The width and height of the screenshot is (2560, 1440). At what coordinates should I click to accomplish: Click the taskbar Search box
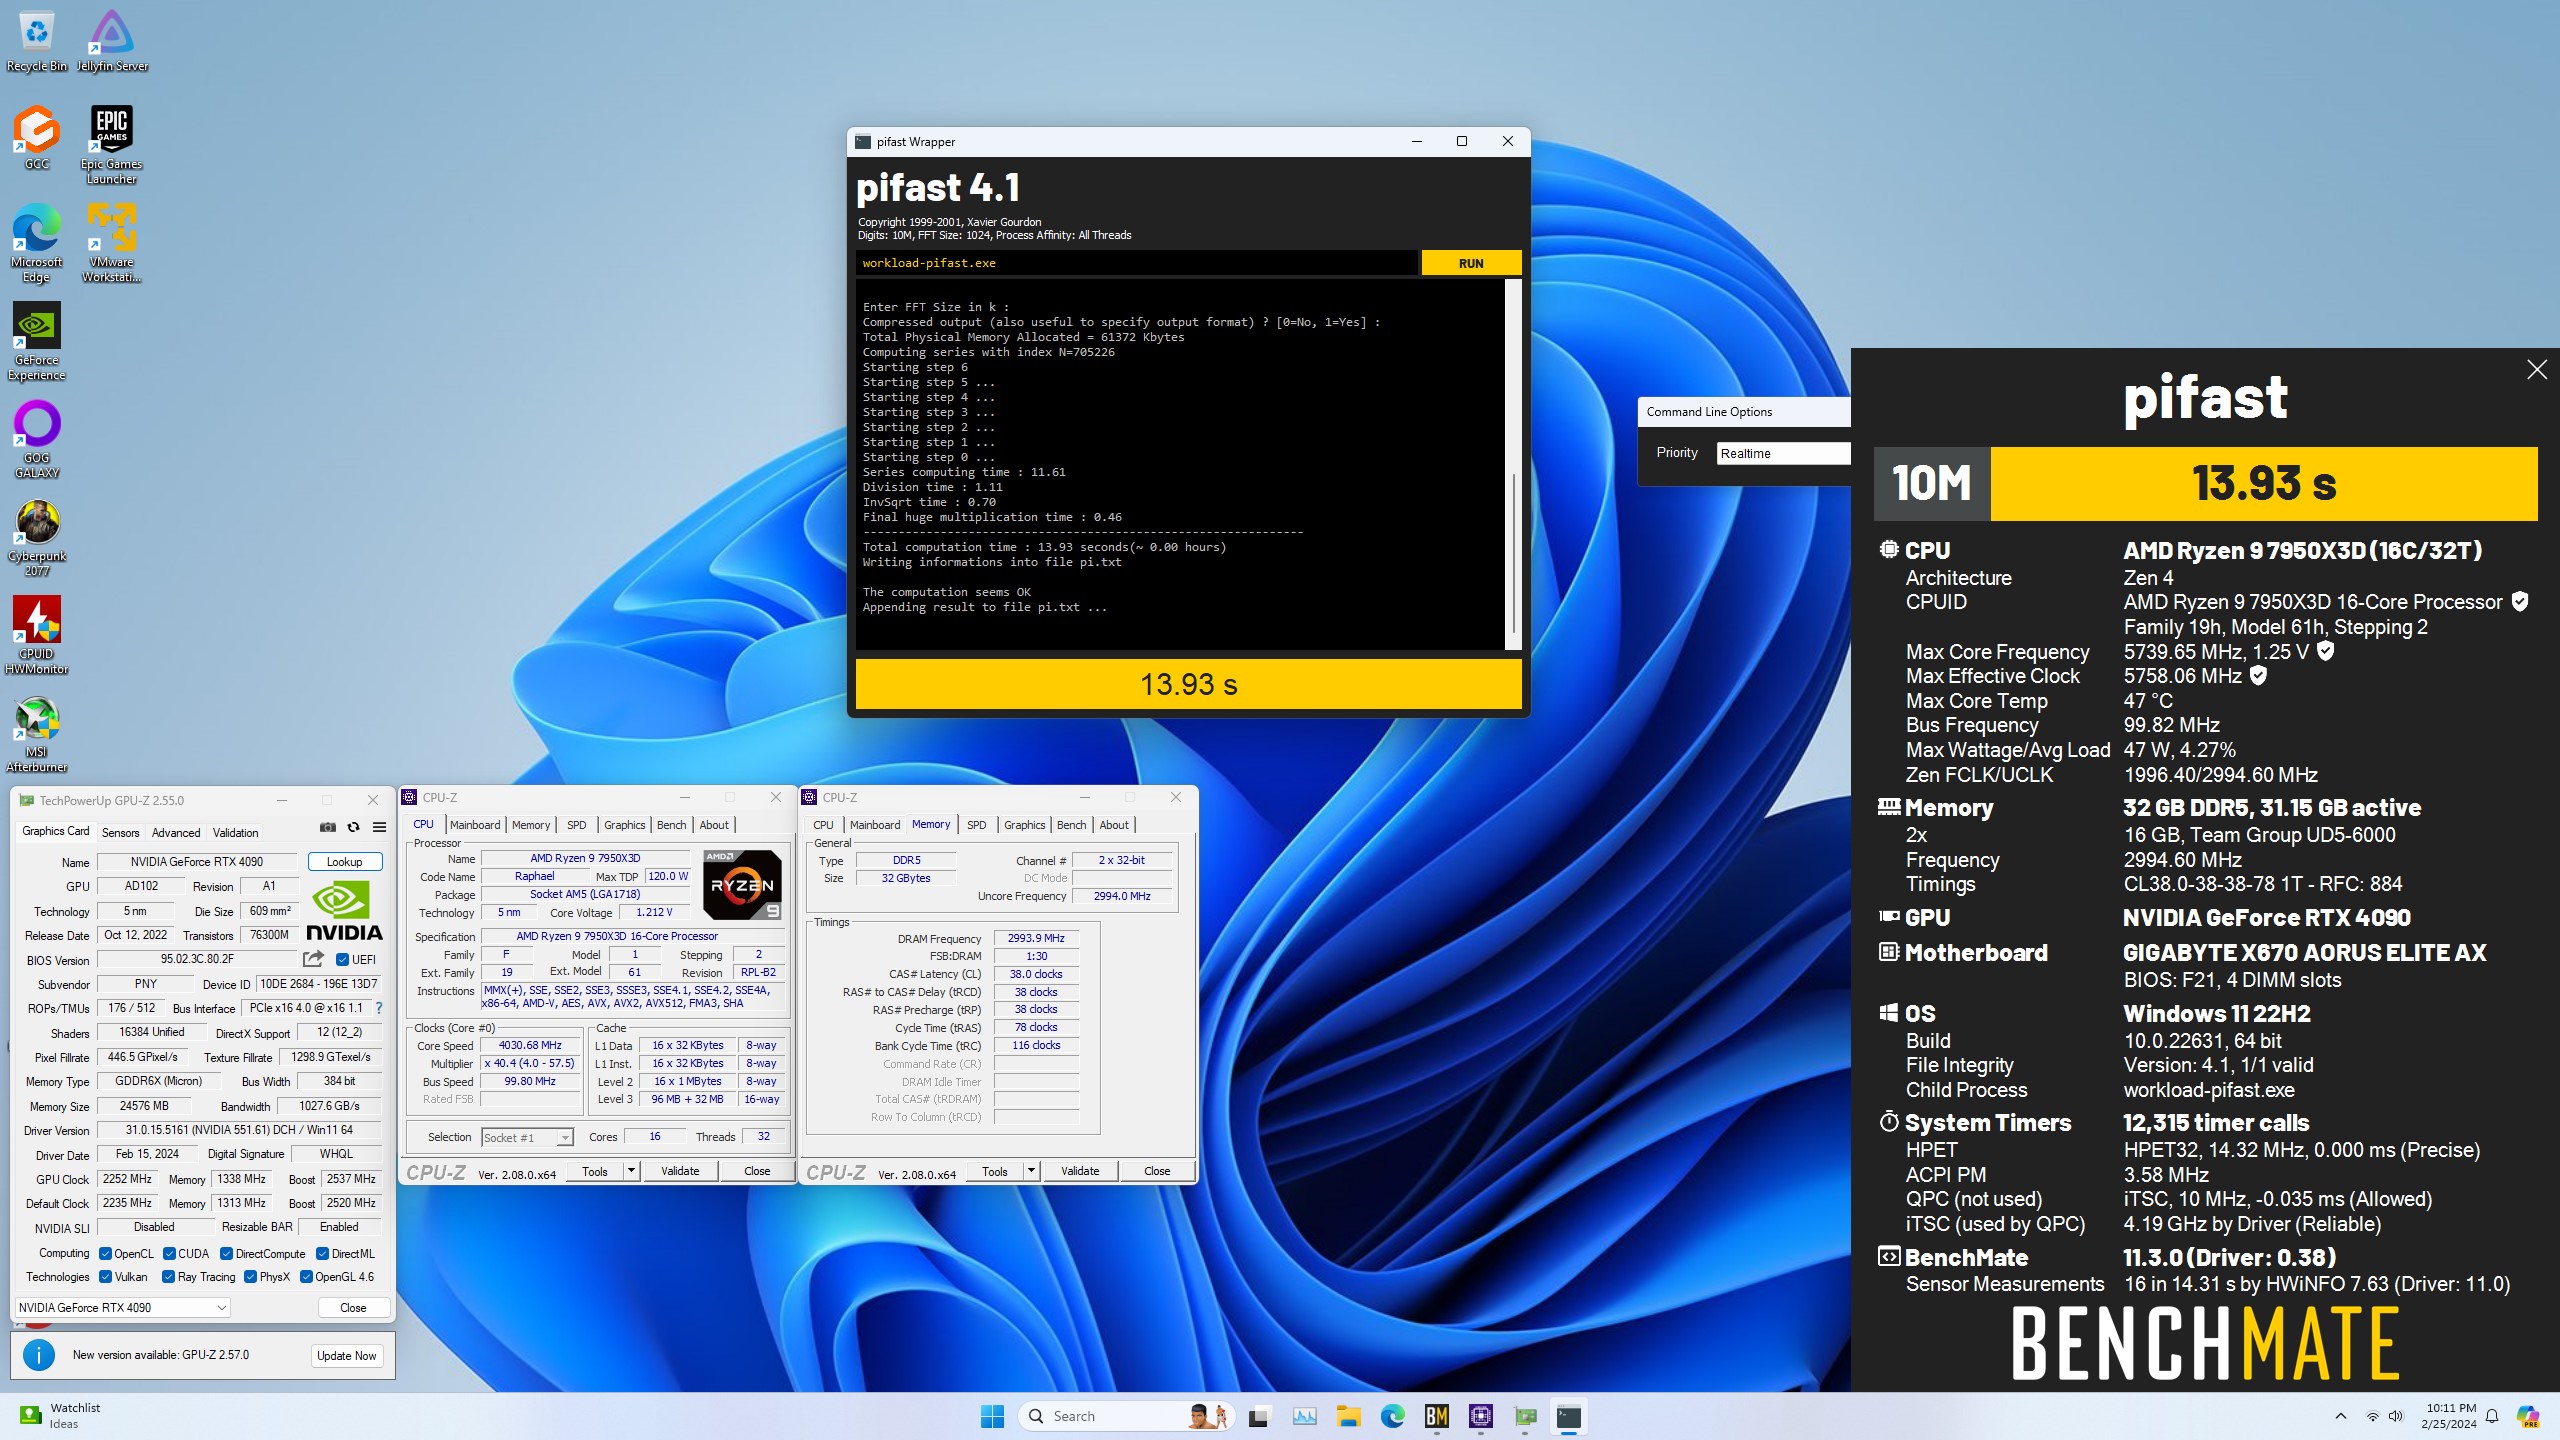tap(1125, 1416)
